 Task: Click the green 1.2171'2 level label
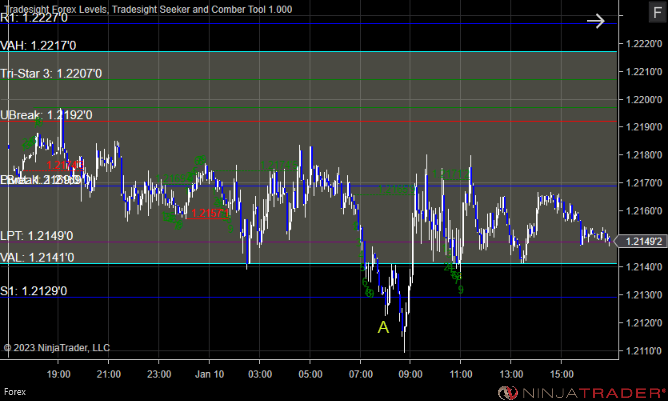pyautogui.click(x=451, y=174)
